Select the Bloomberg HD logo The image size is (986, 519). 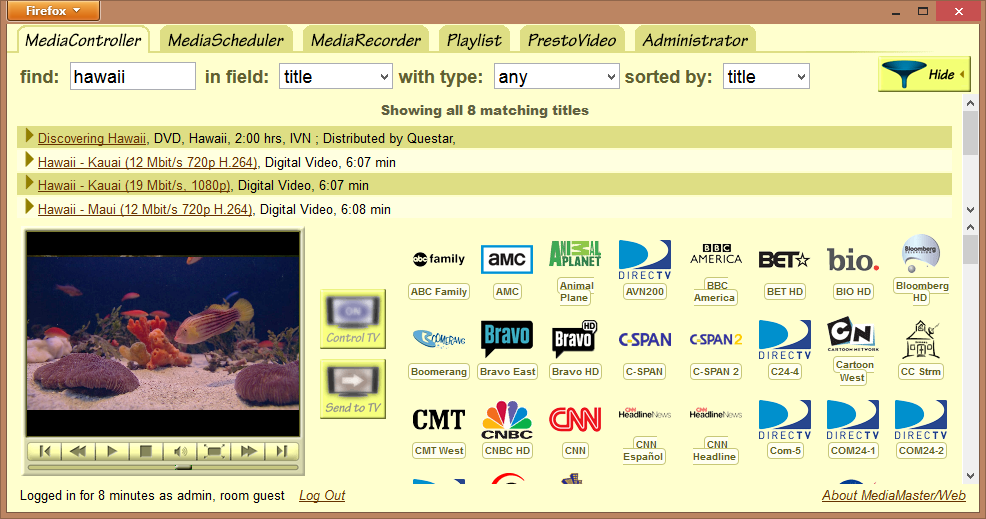tap(921, 254)
